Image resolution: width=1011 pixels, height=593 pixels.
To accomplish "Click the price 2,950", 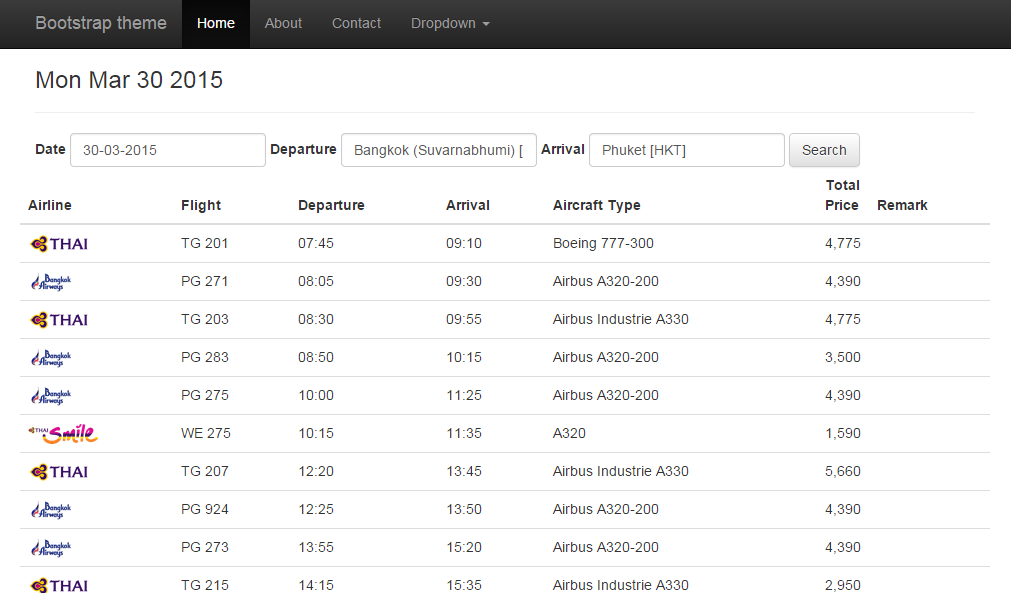I will (843, 585).
